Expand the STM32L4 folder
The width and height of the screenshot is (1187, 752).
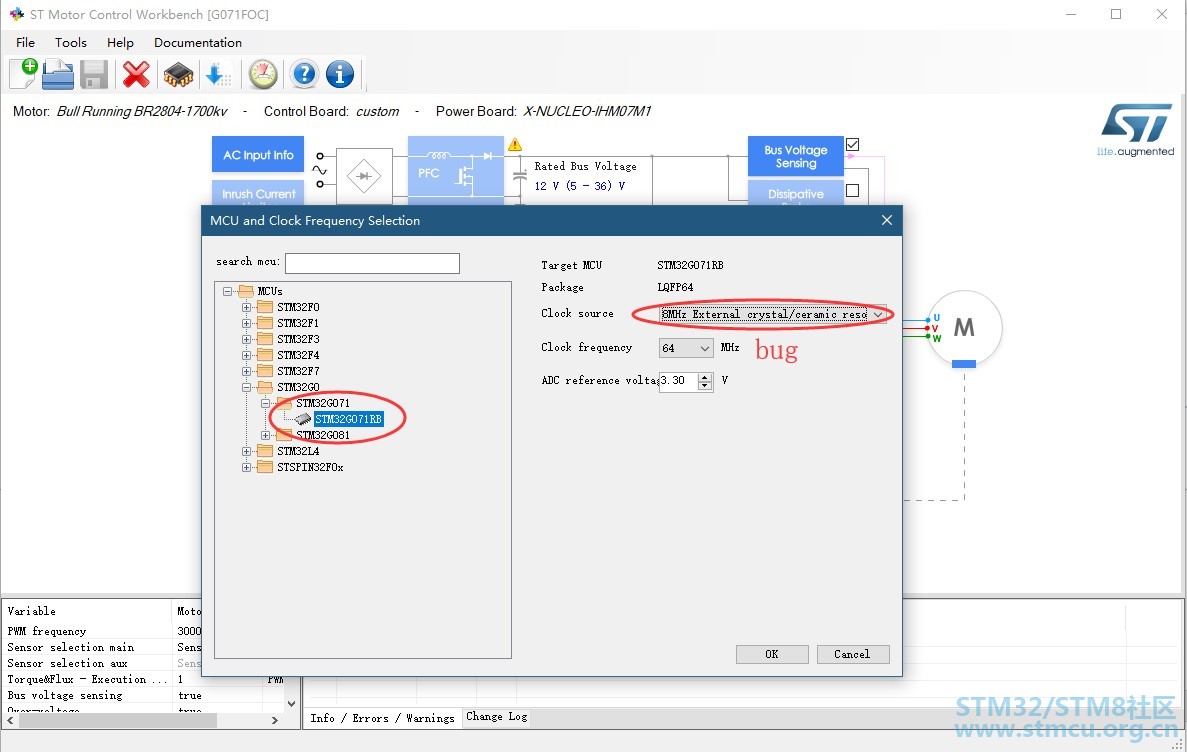click(246, 451)
